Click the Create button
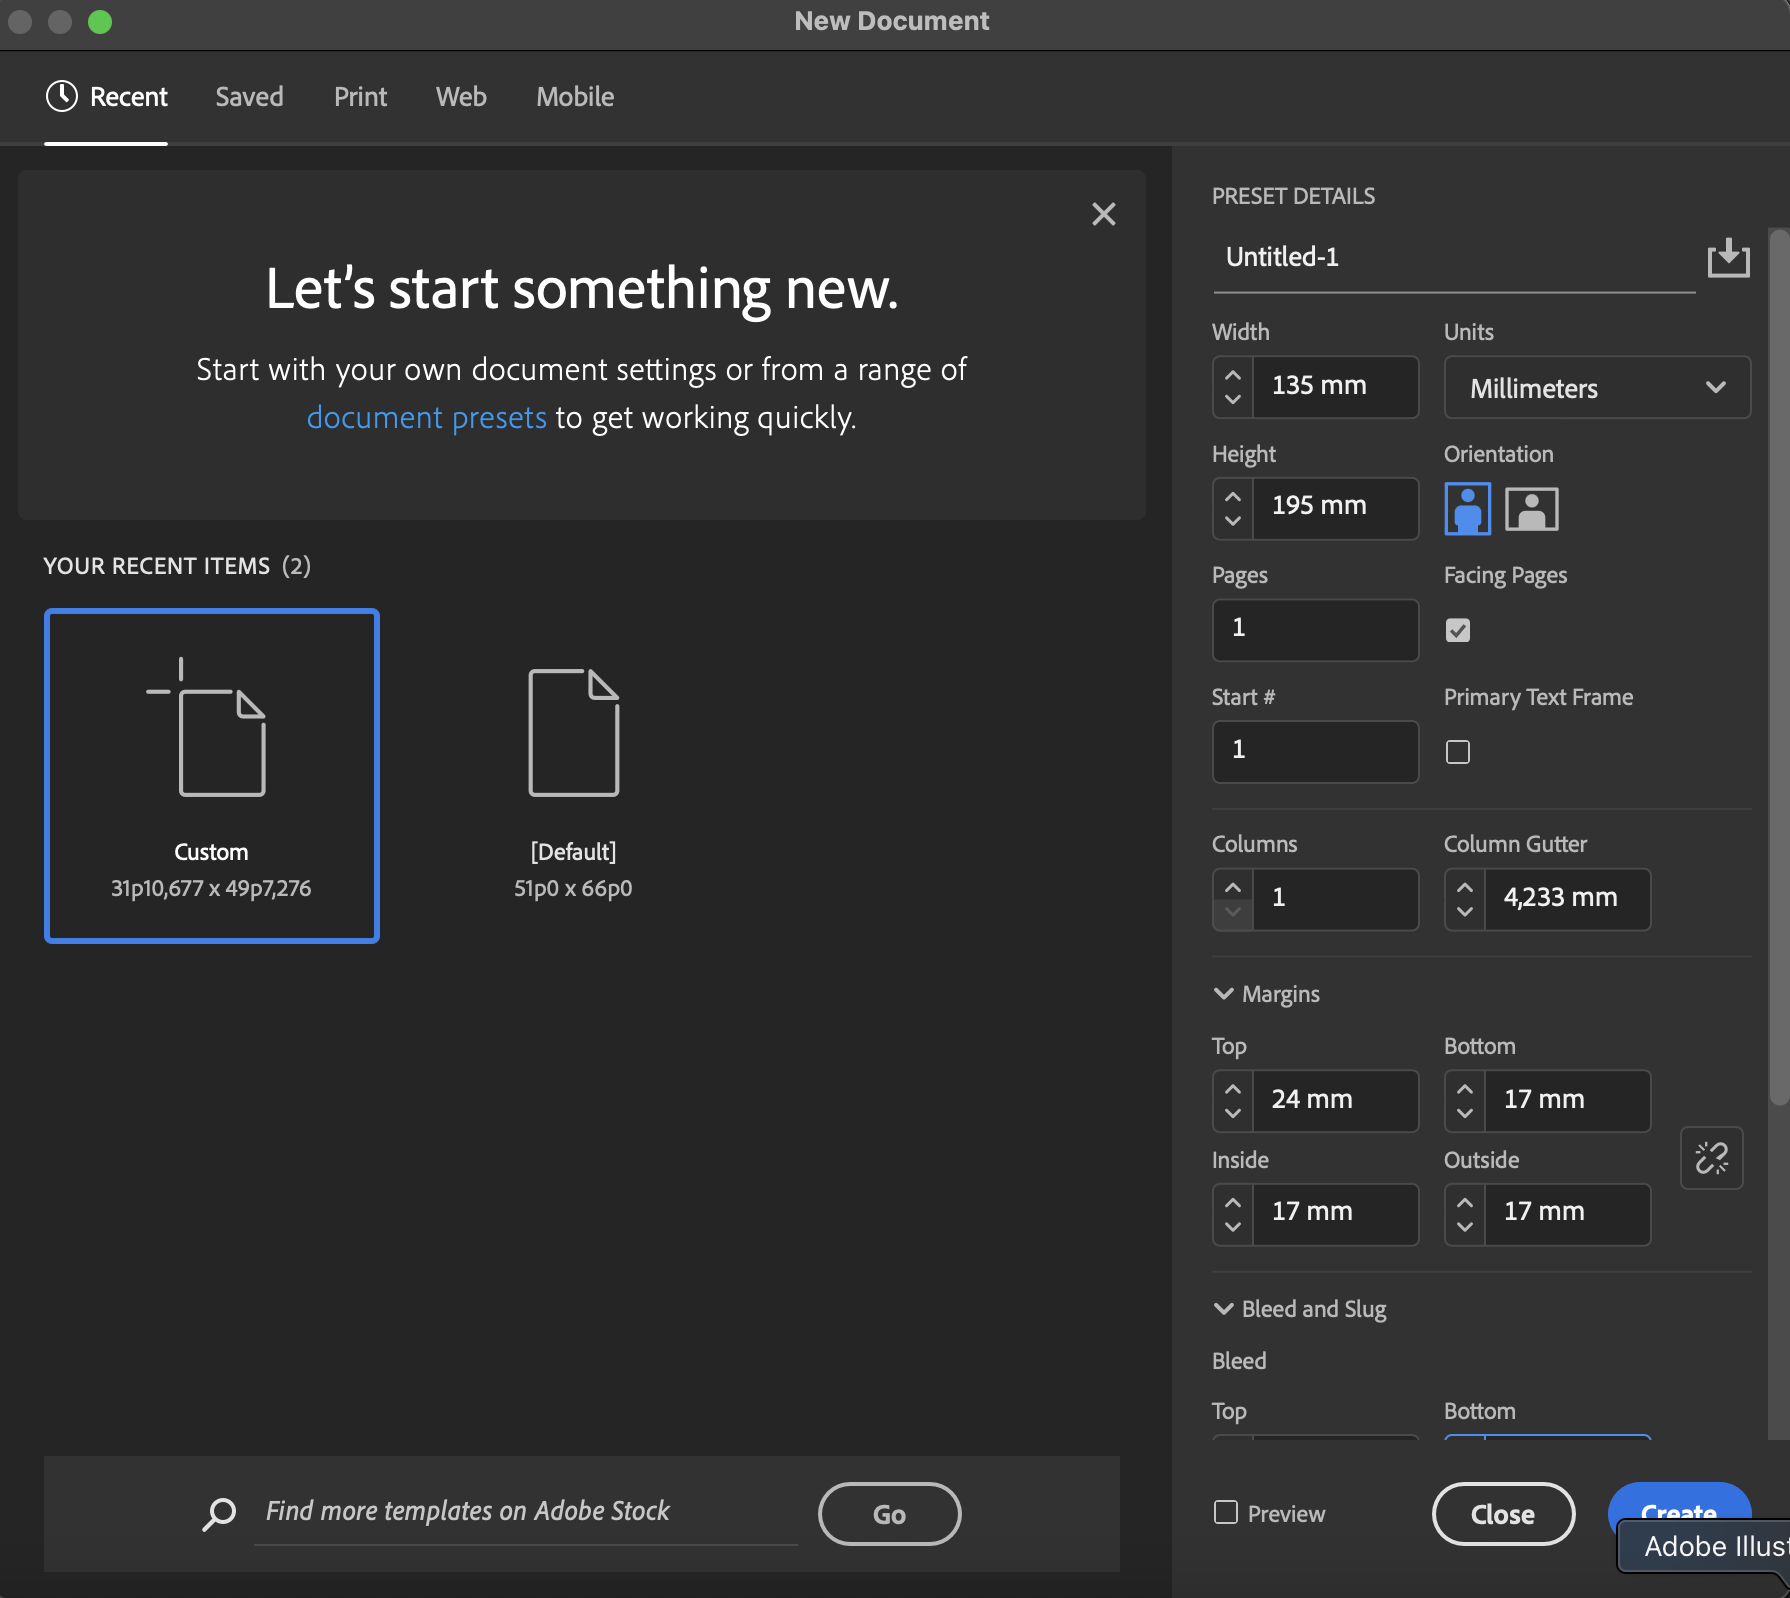 (1679, 1512)
